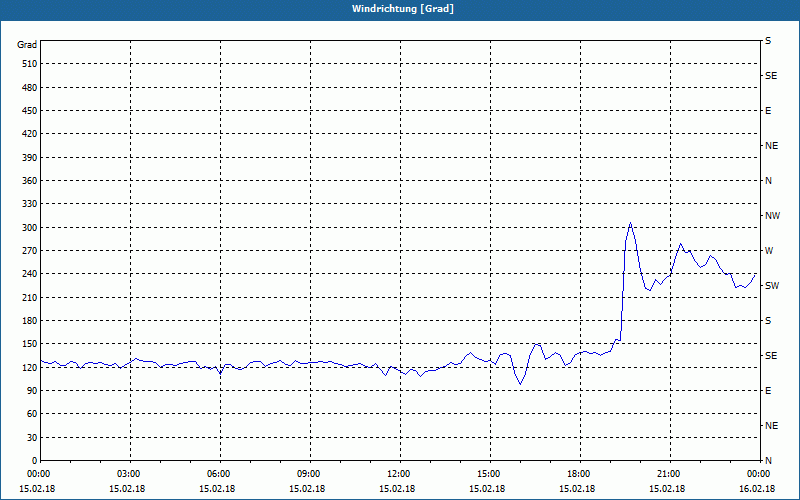Click the Windrichtung [Grad] chart title
The image size is (800, 500).
(x=403, y=9)
